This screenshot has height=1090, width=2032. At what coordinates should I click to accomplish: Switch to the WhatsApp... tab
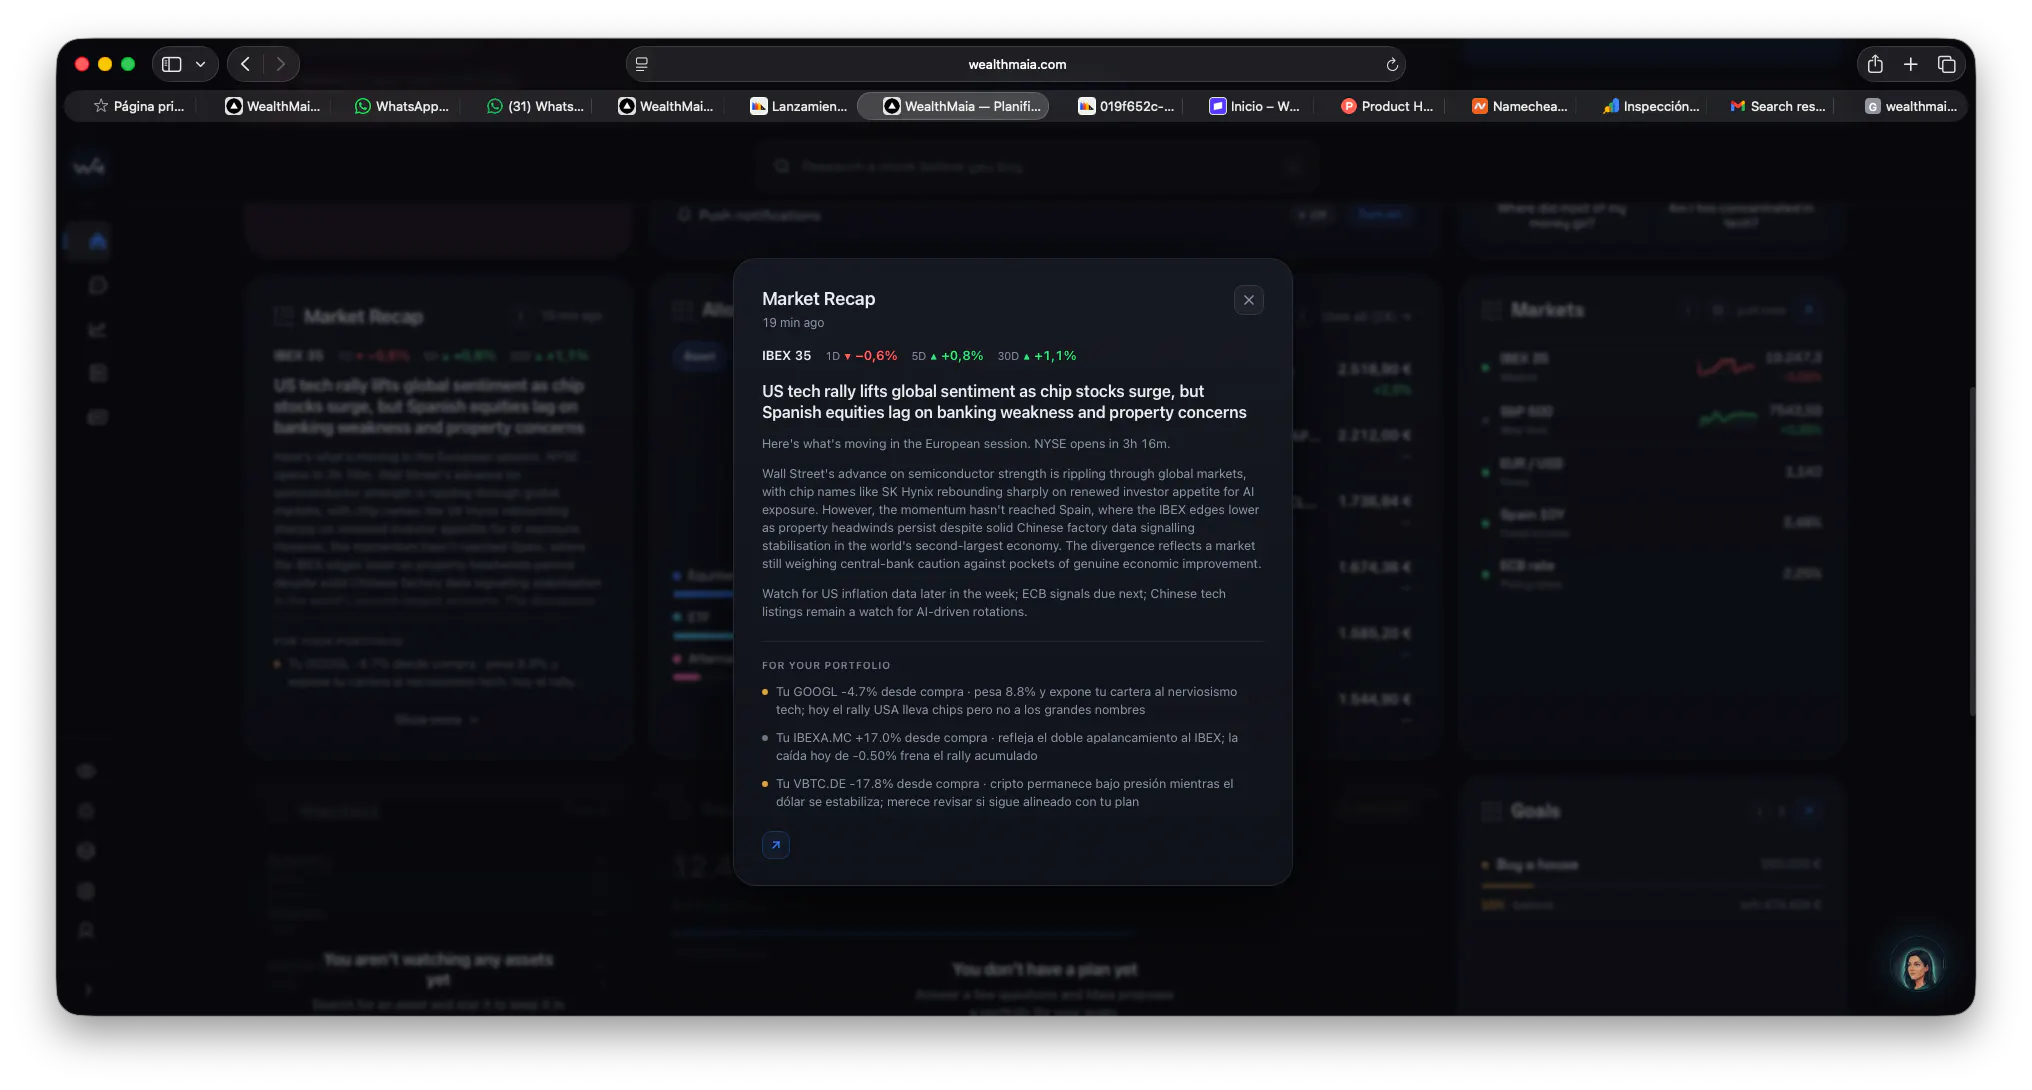point(401,106)
